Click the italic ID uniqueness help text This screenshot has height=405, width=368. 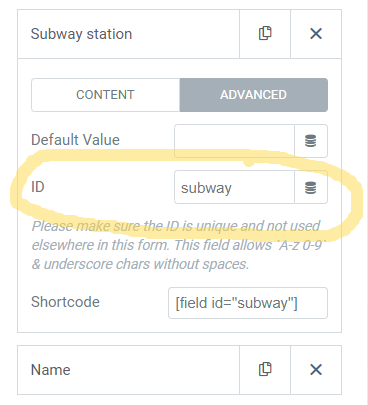[179, 245]
